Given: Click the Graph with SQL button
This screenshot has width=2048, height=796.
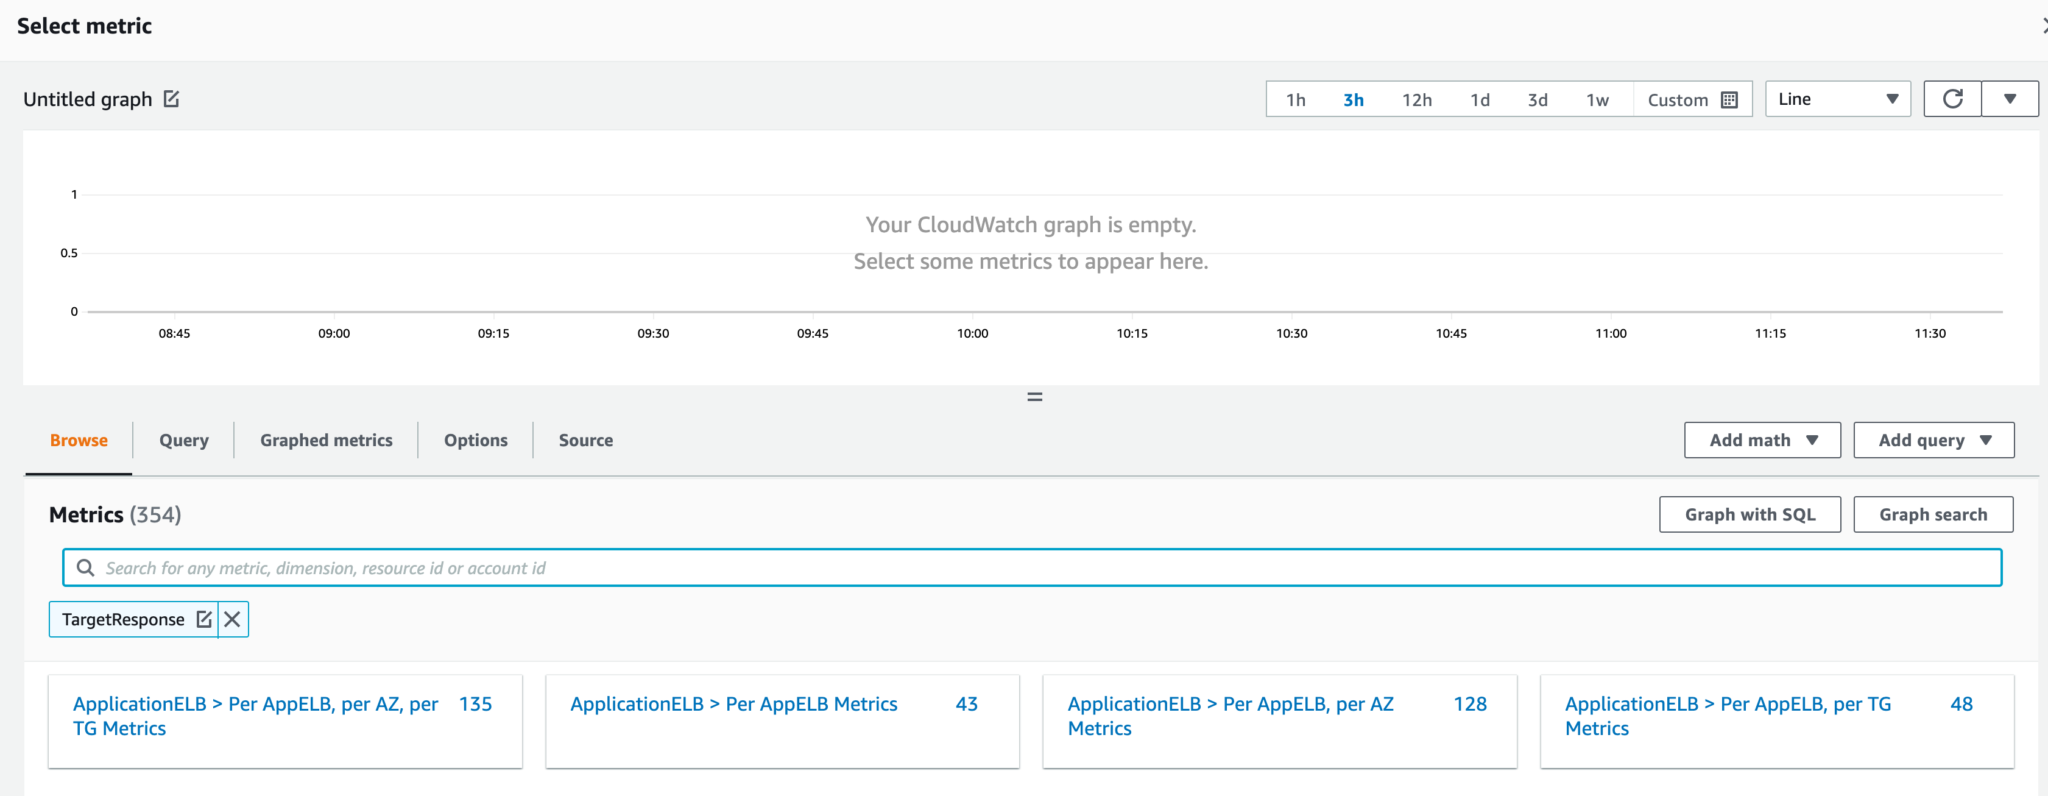Looking at the screenshot, I should click(x=1749, y=514).
